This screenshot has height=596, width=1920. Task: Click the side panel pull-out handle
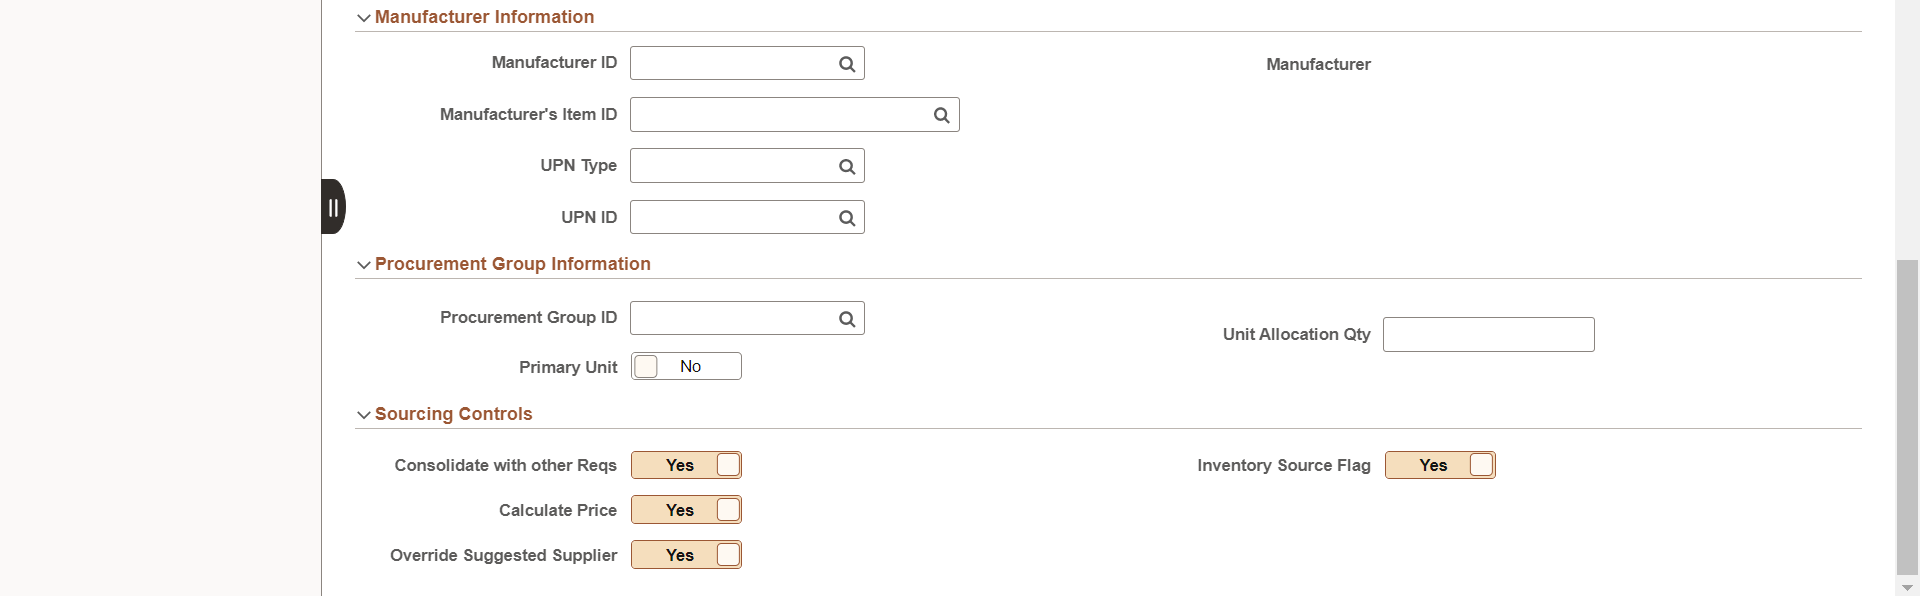(x=333, y=206)
